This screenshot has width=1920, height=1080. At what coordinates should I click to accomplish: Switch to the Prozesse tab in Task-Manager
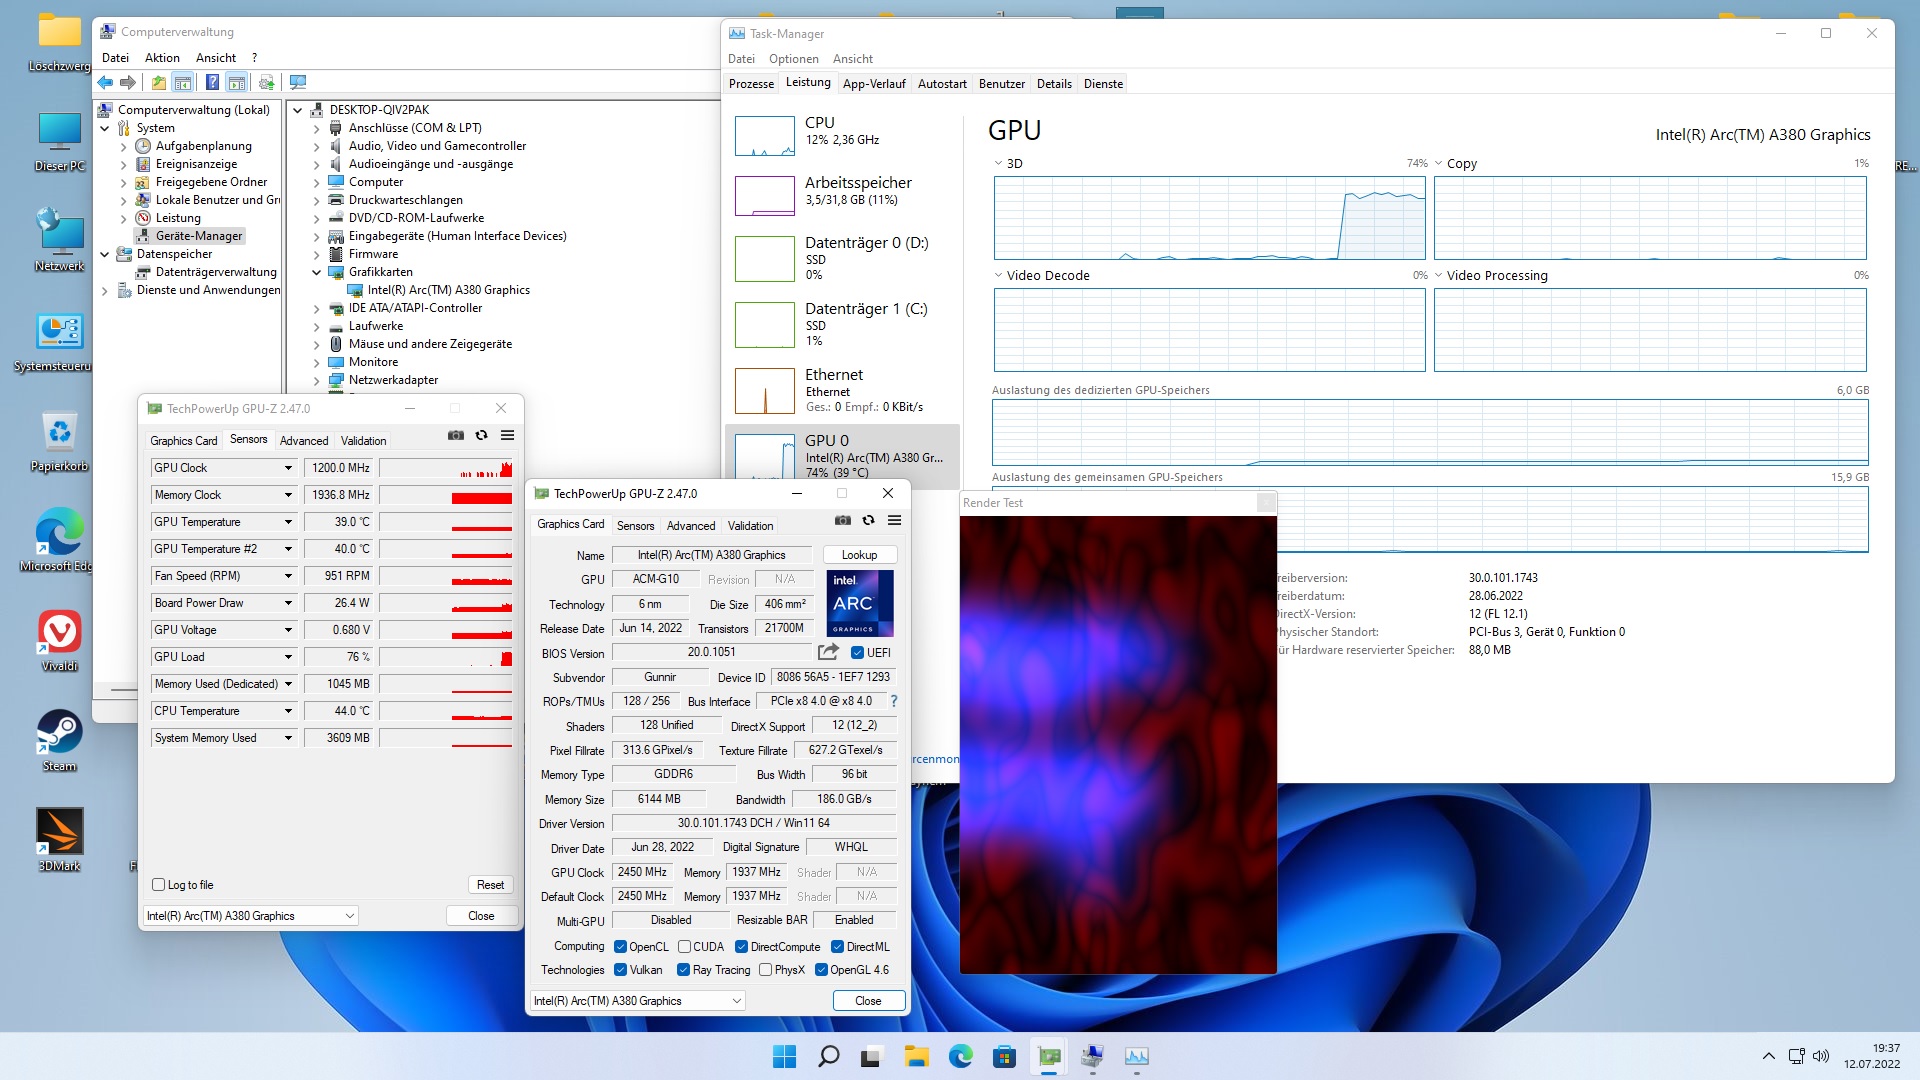[x=751, y=84]
